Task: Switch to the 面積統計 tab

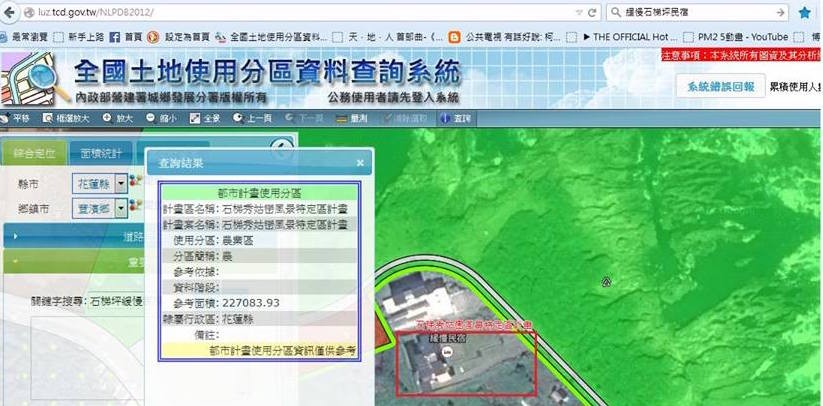Action: [101, 153]
